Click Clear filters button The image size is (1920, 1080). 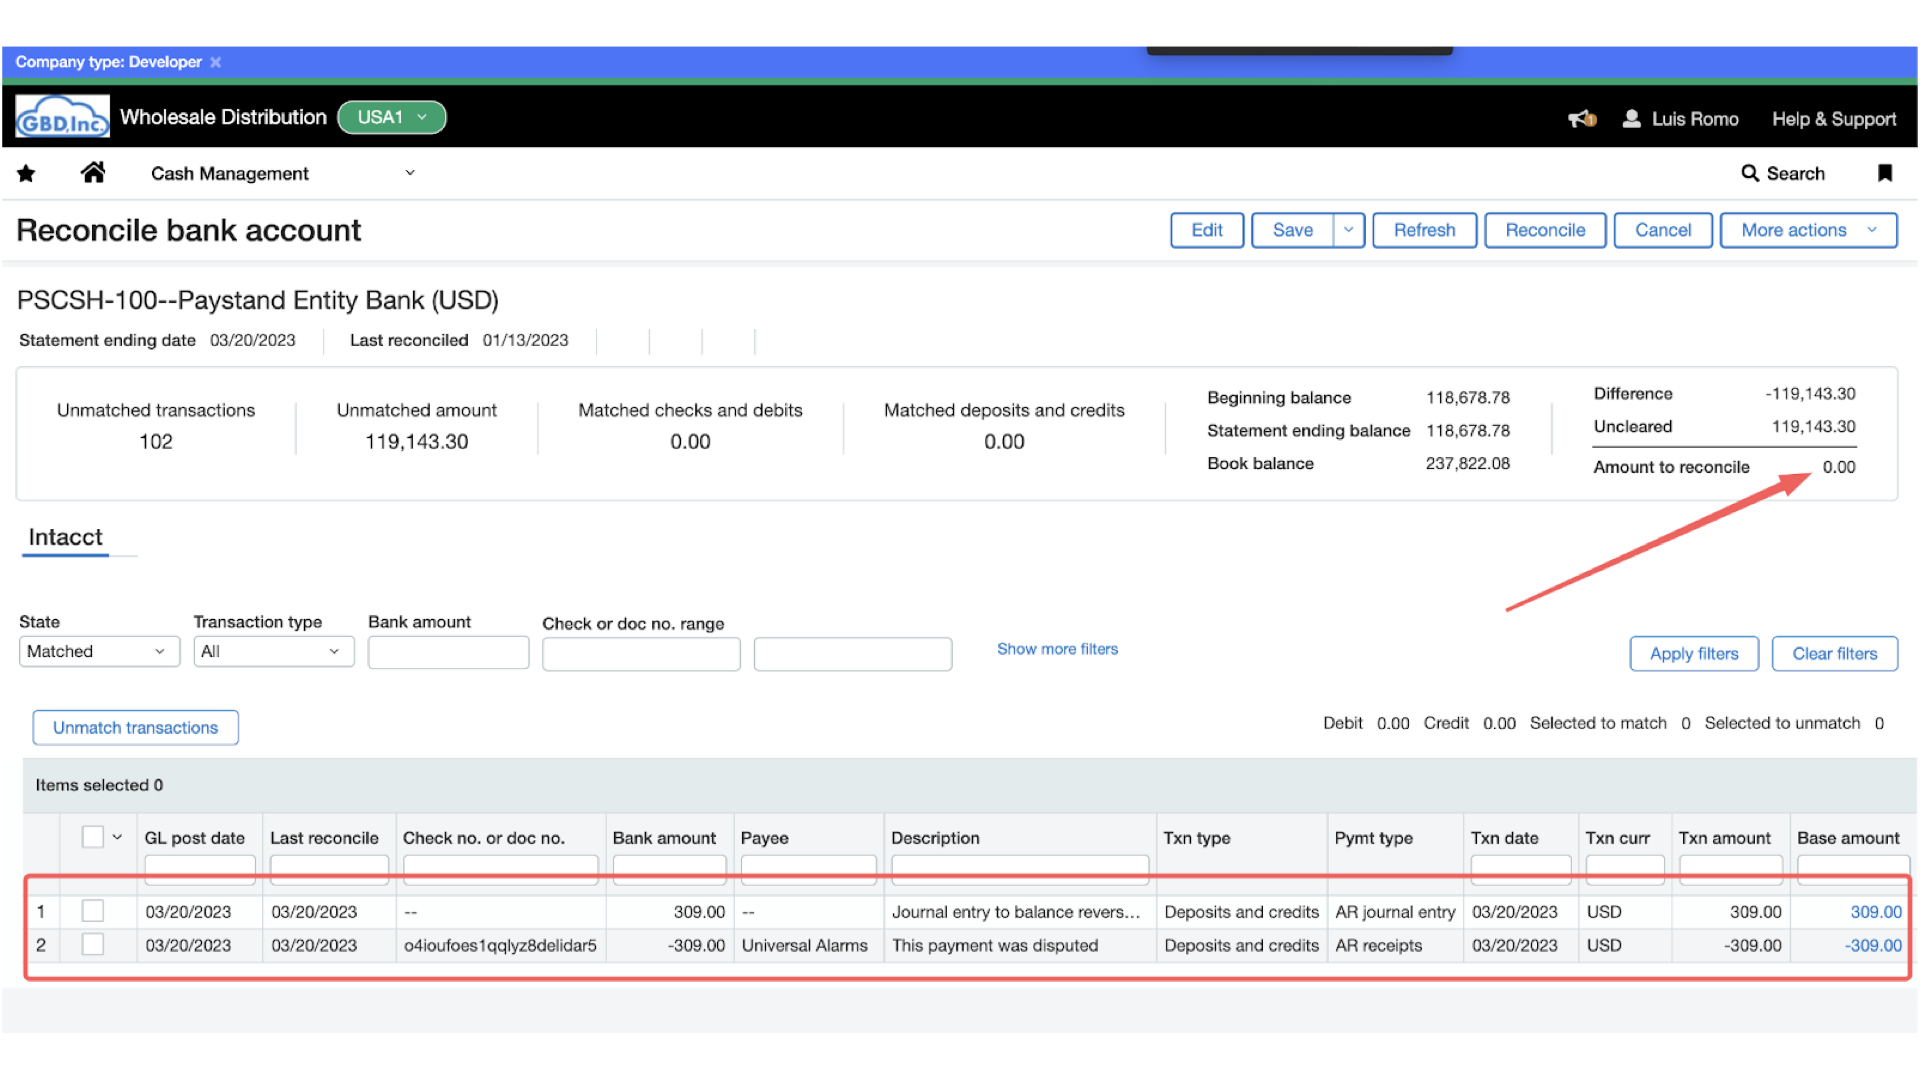1834,654
